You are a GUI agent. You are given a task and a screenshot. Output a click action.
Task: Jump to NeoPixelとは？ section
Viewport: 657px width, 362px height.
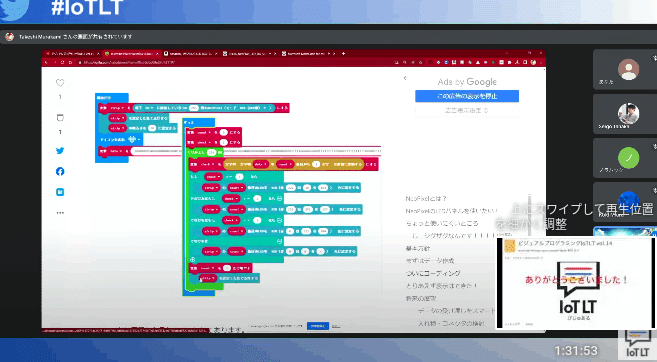click(426, 199)
